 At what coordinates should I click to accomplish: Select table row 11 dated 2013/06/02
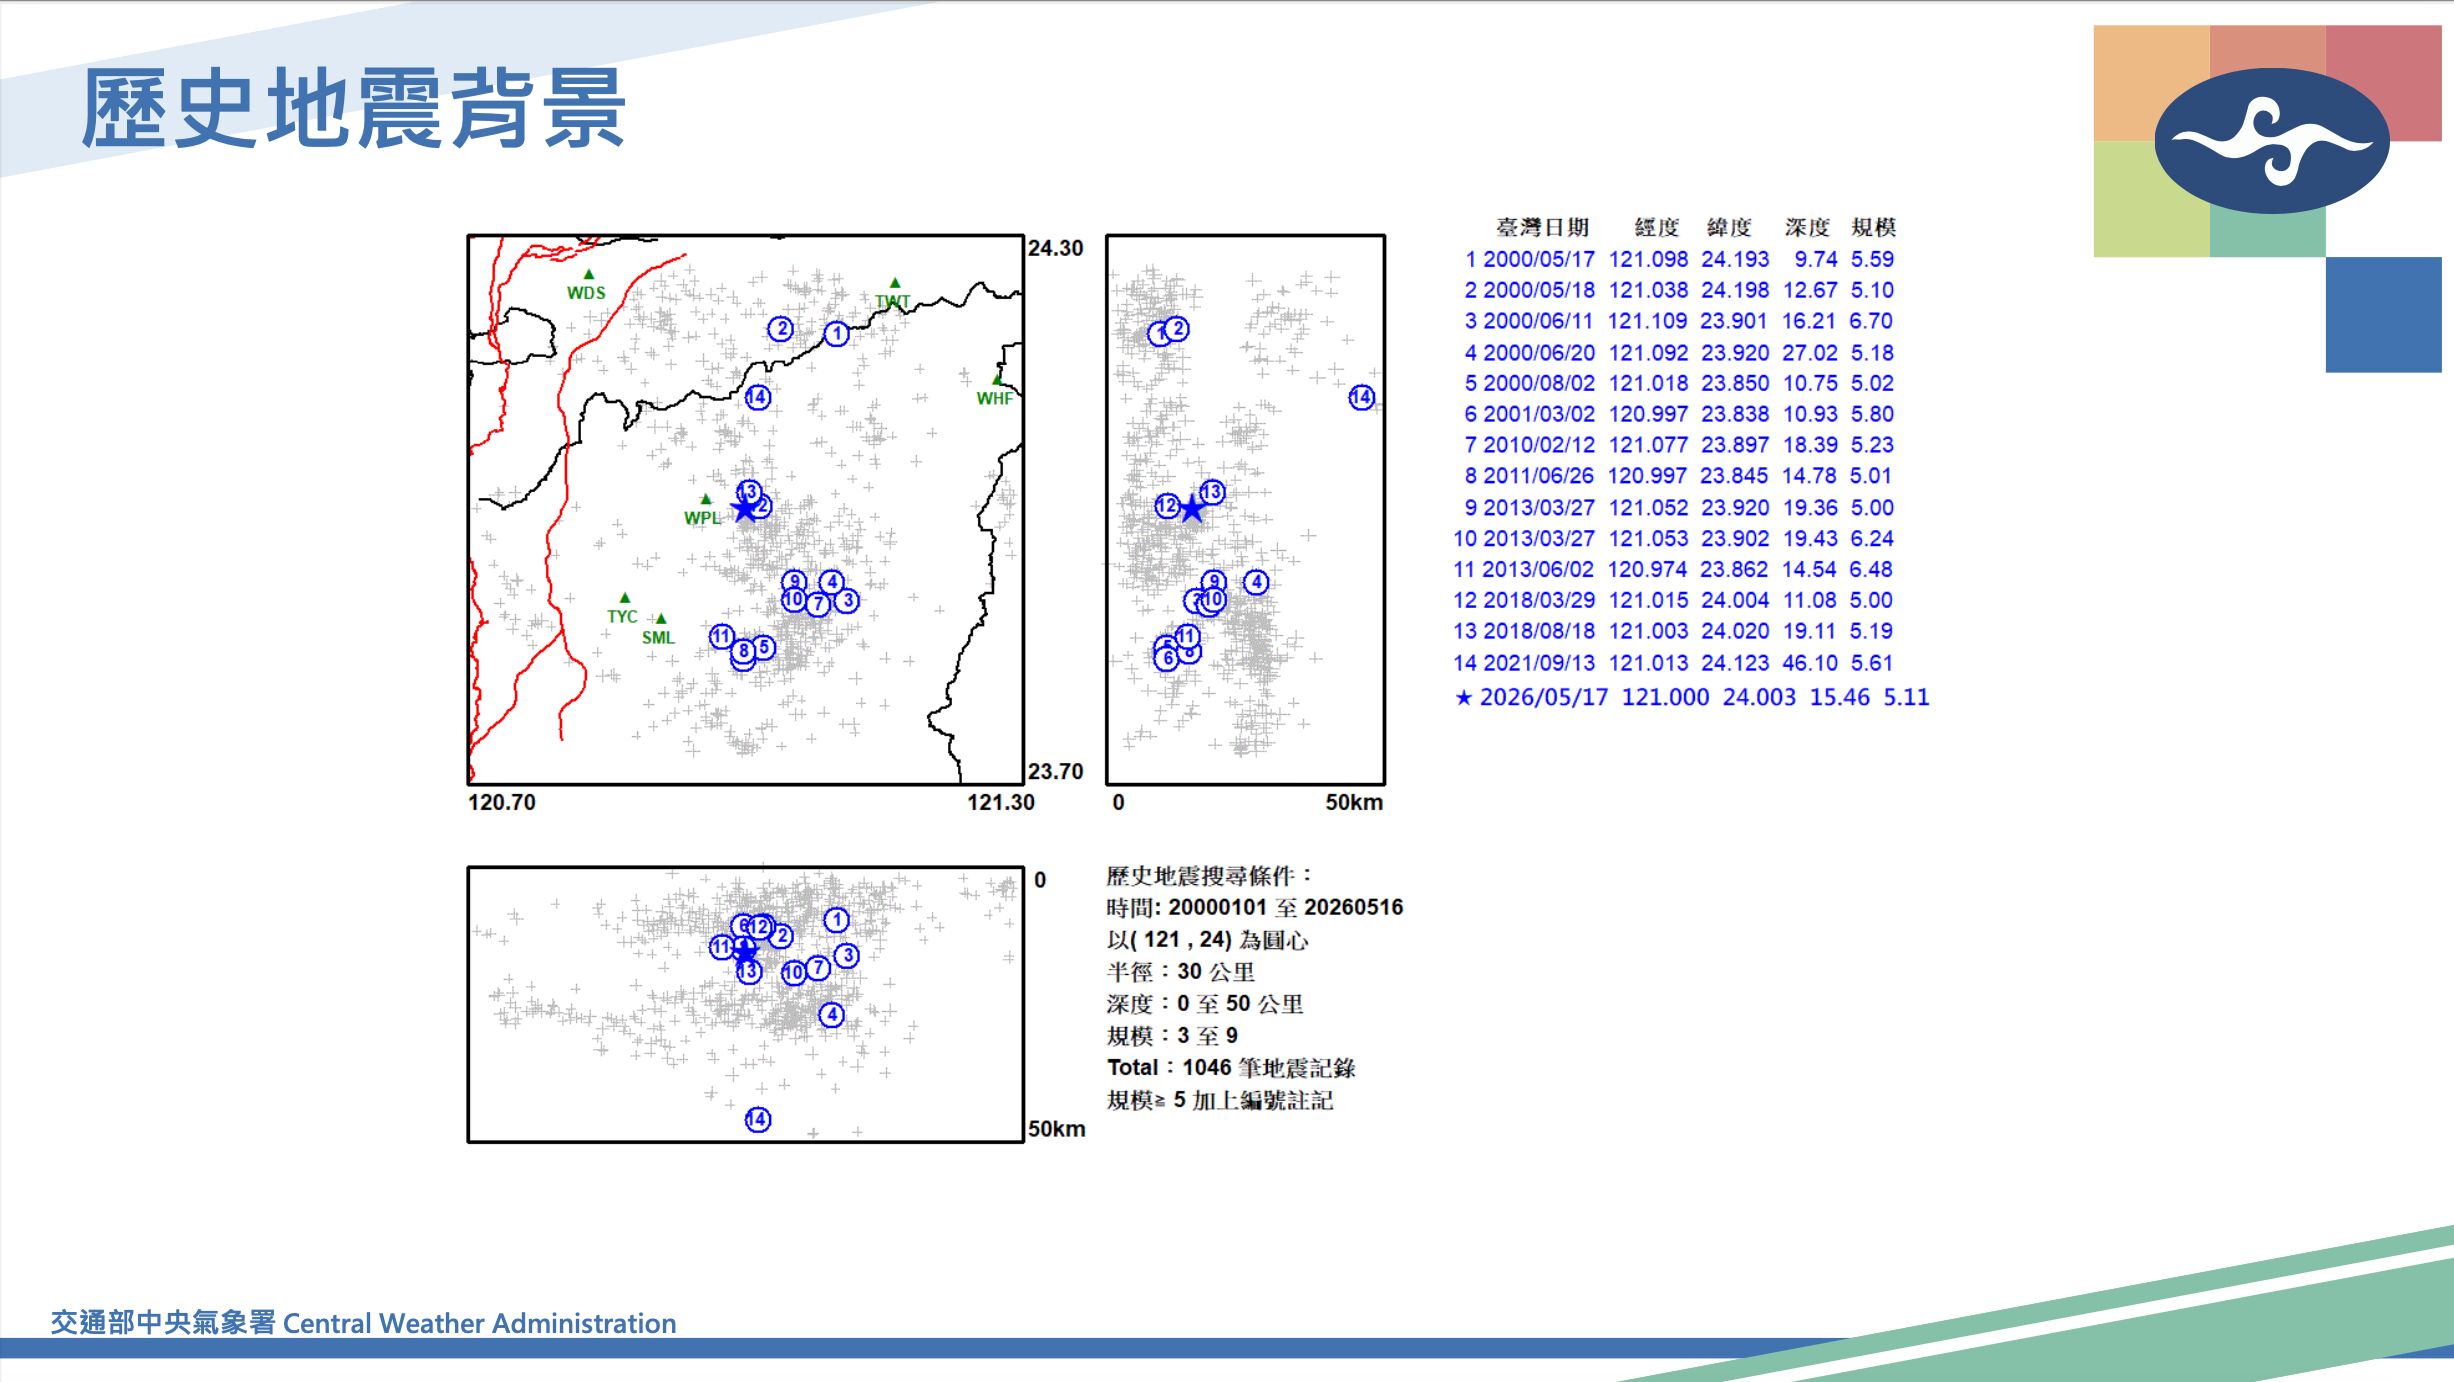pyautogui.click(x=1674, y=569)
